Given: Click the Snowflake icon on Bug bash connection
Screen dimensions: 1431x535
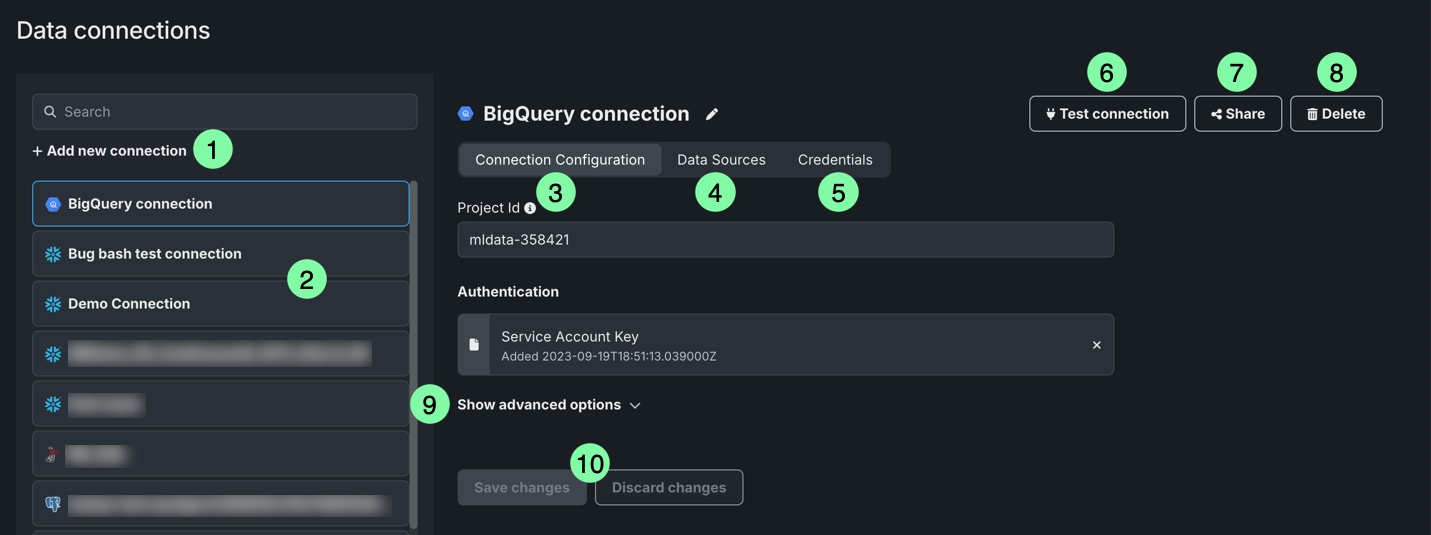Looking at the screenshot, I should pyautogui.click(x=53, y=254).
